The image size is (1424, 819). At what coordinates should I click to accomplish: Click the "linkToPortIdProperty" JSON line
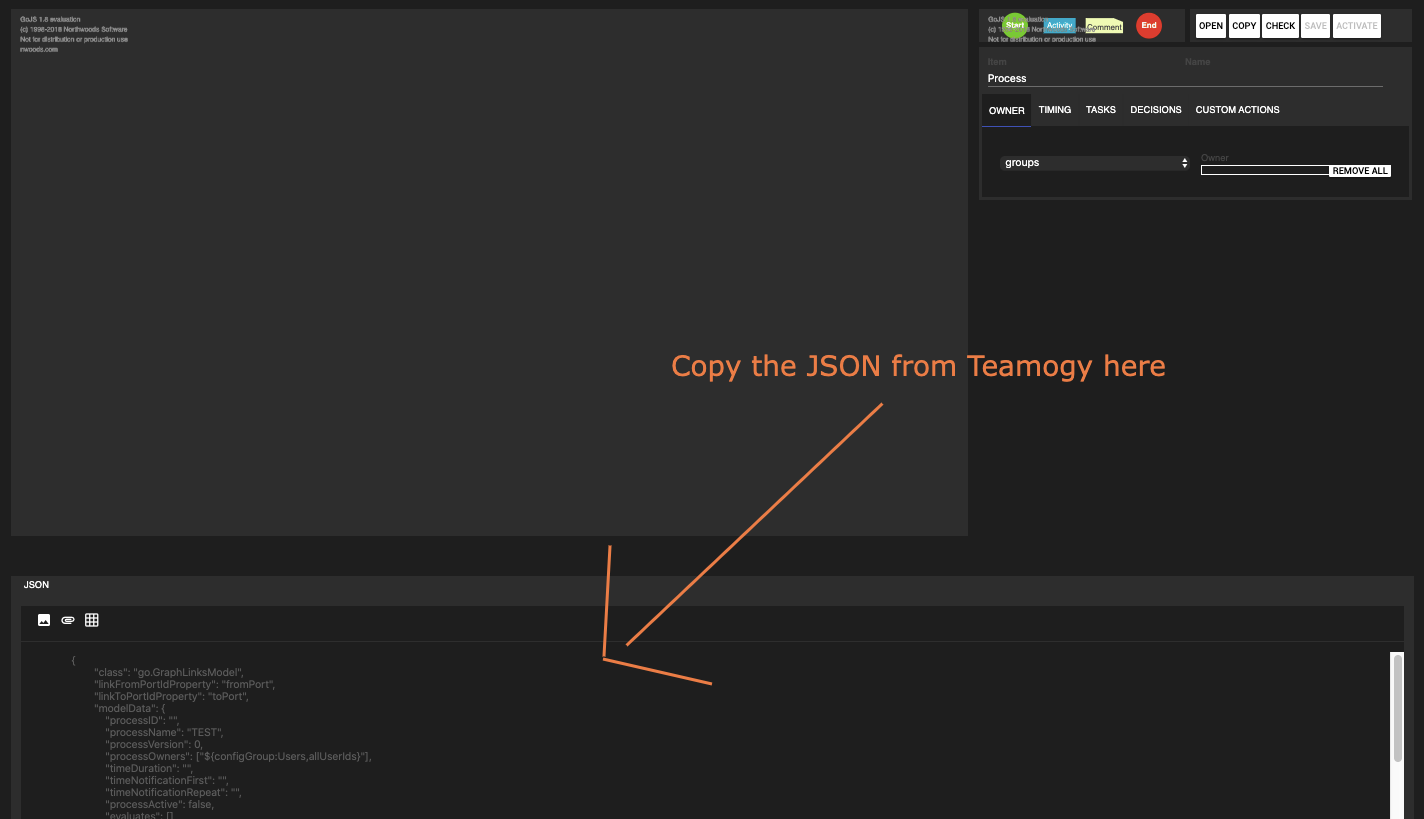click(171, 696)
